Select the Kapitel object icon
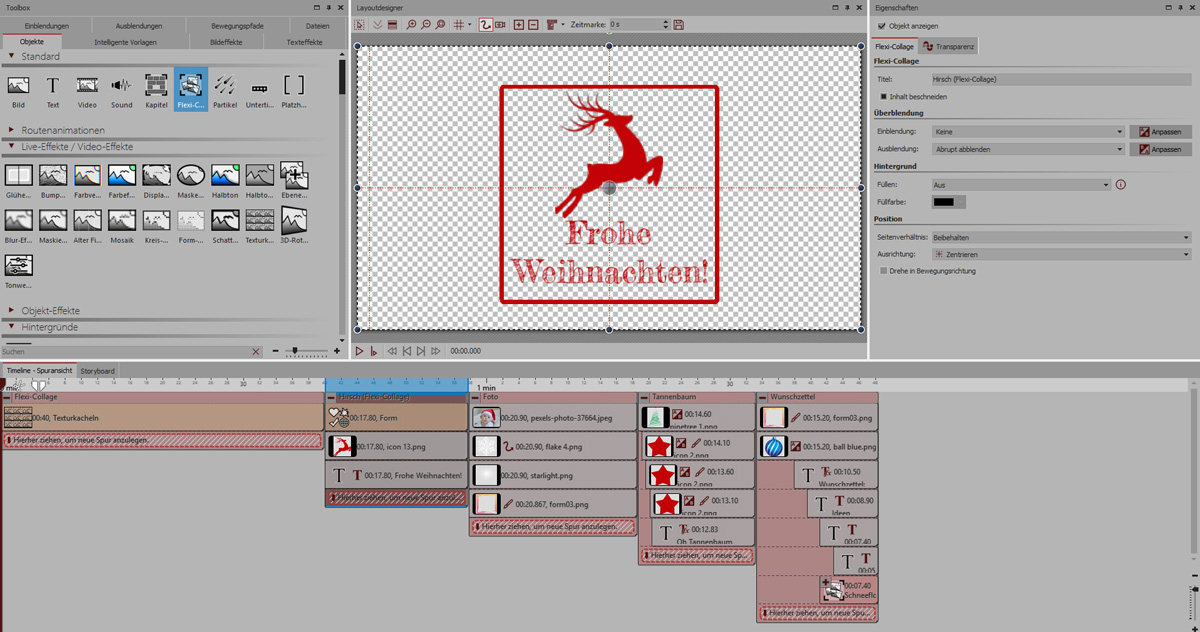1200x632 pixels. pos(156,89)
